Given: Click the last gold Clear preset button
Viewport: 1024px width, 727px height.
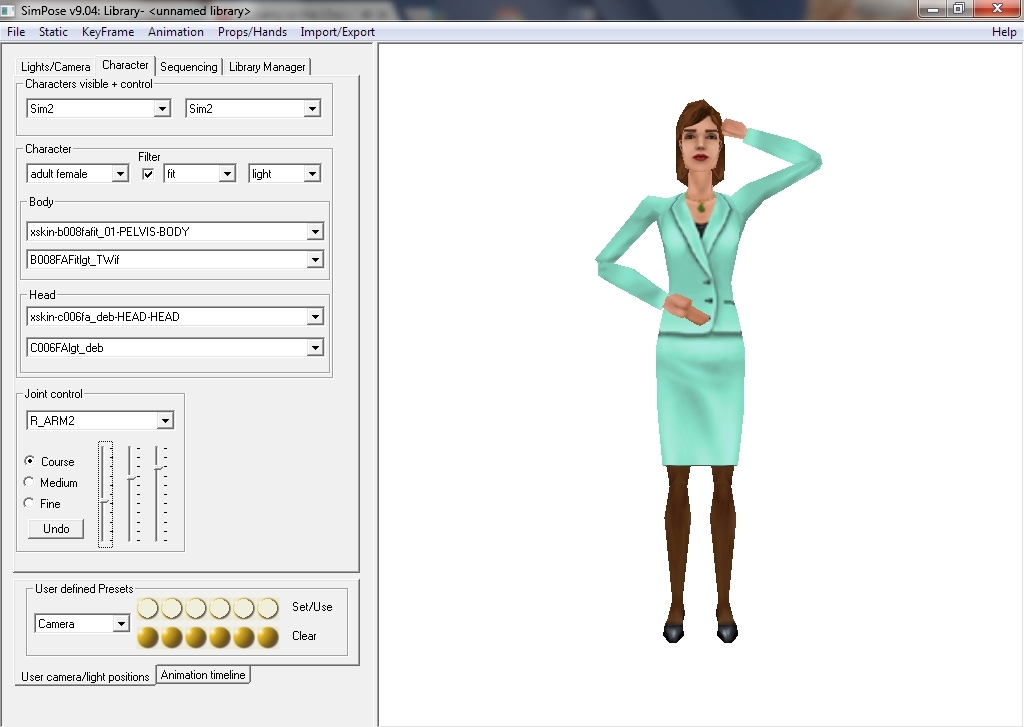Looking at the screenshot, I should (267, 637).
